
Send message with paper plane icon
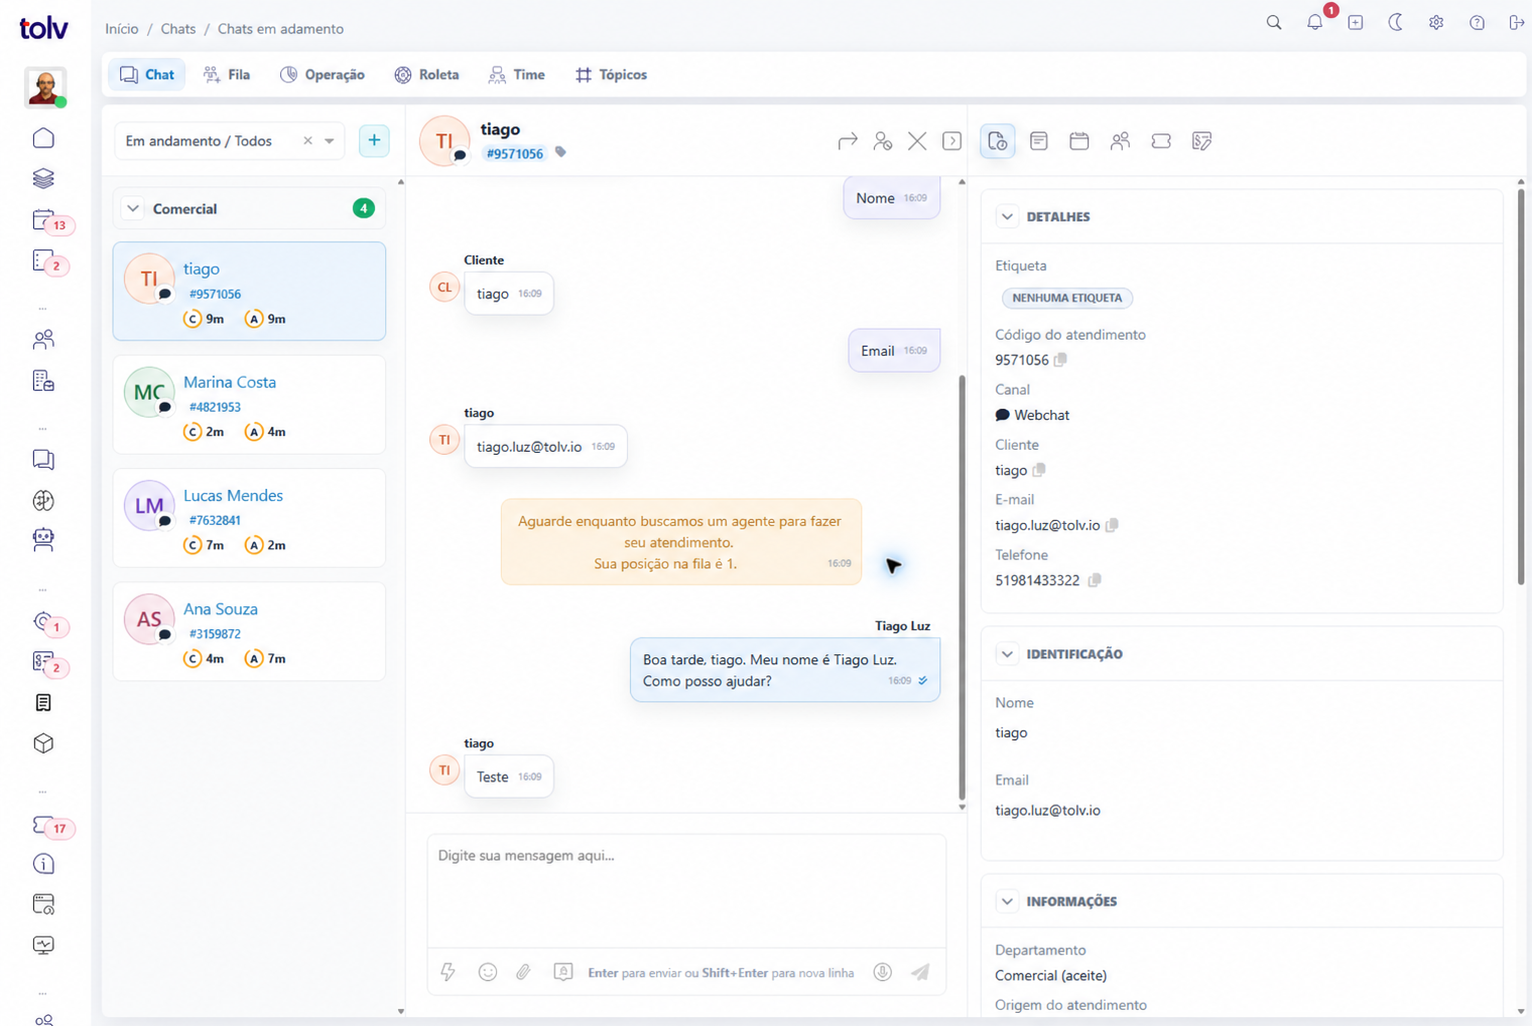[x=920, y=972]
